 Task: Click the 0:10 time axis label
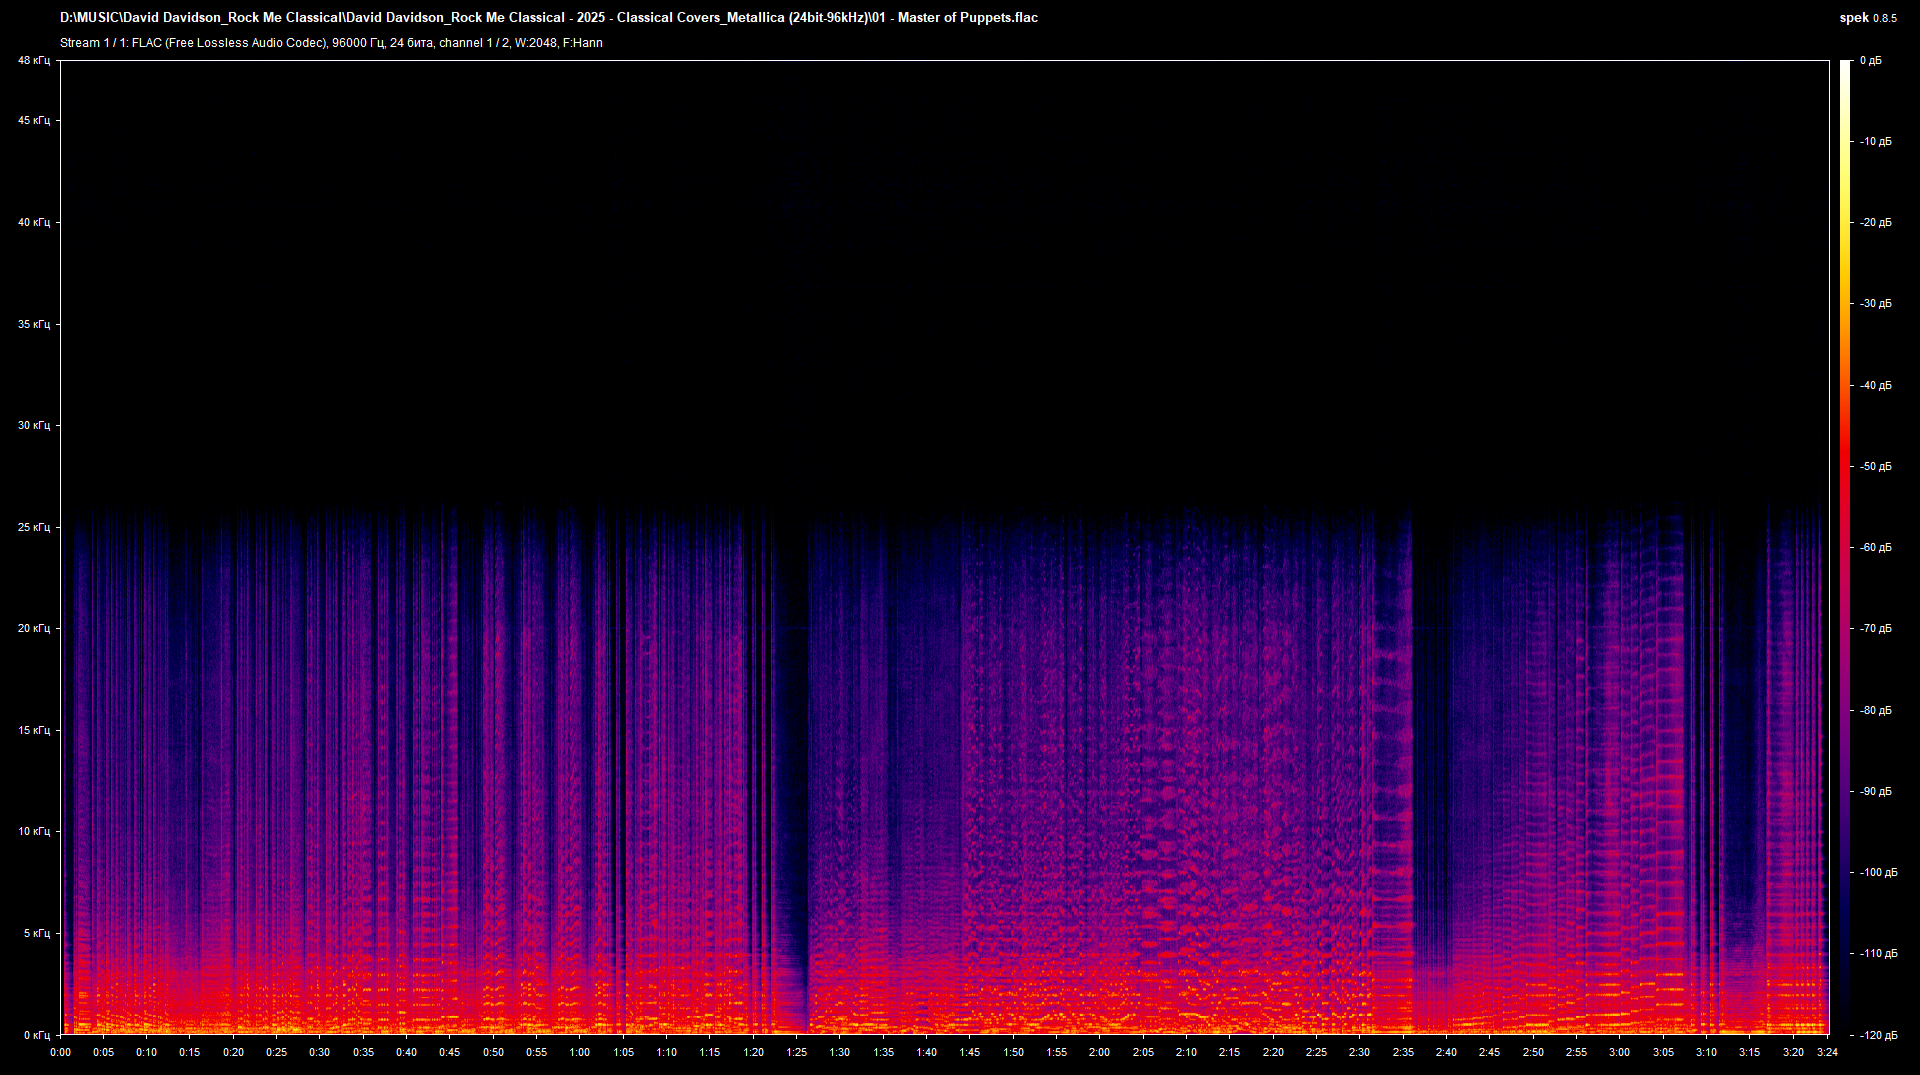click(147, 1052)
